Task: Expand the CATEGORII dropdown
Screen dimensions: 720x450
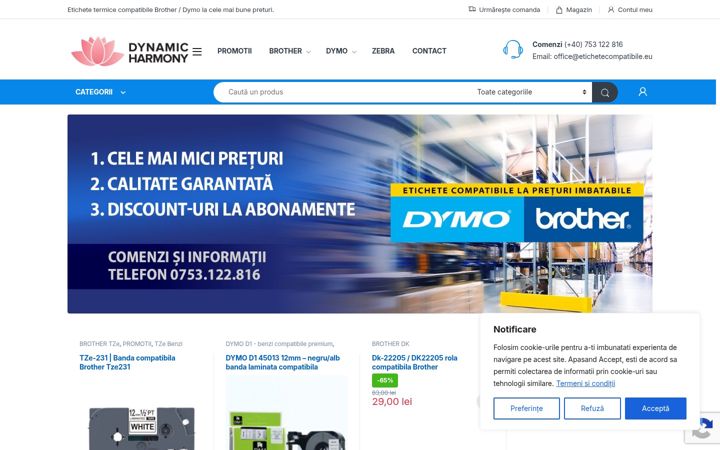Action: click(x=100, y=92)
